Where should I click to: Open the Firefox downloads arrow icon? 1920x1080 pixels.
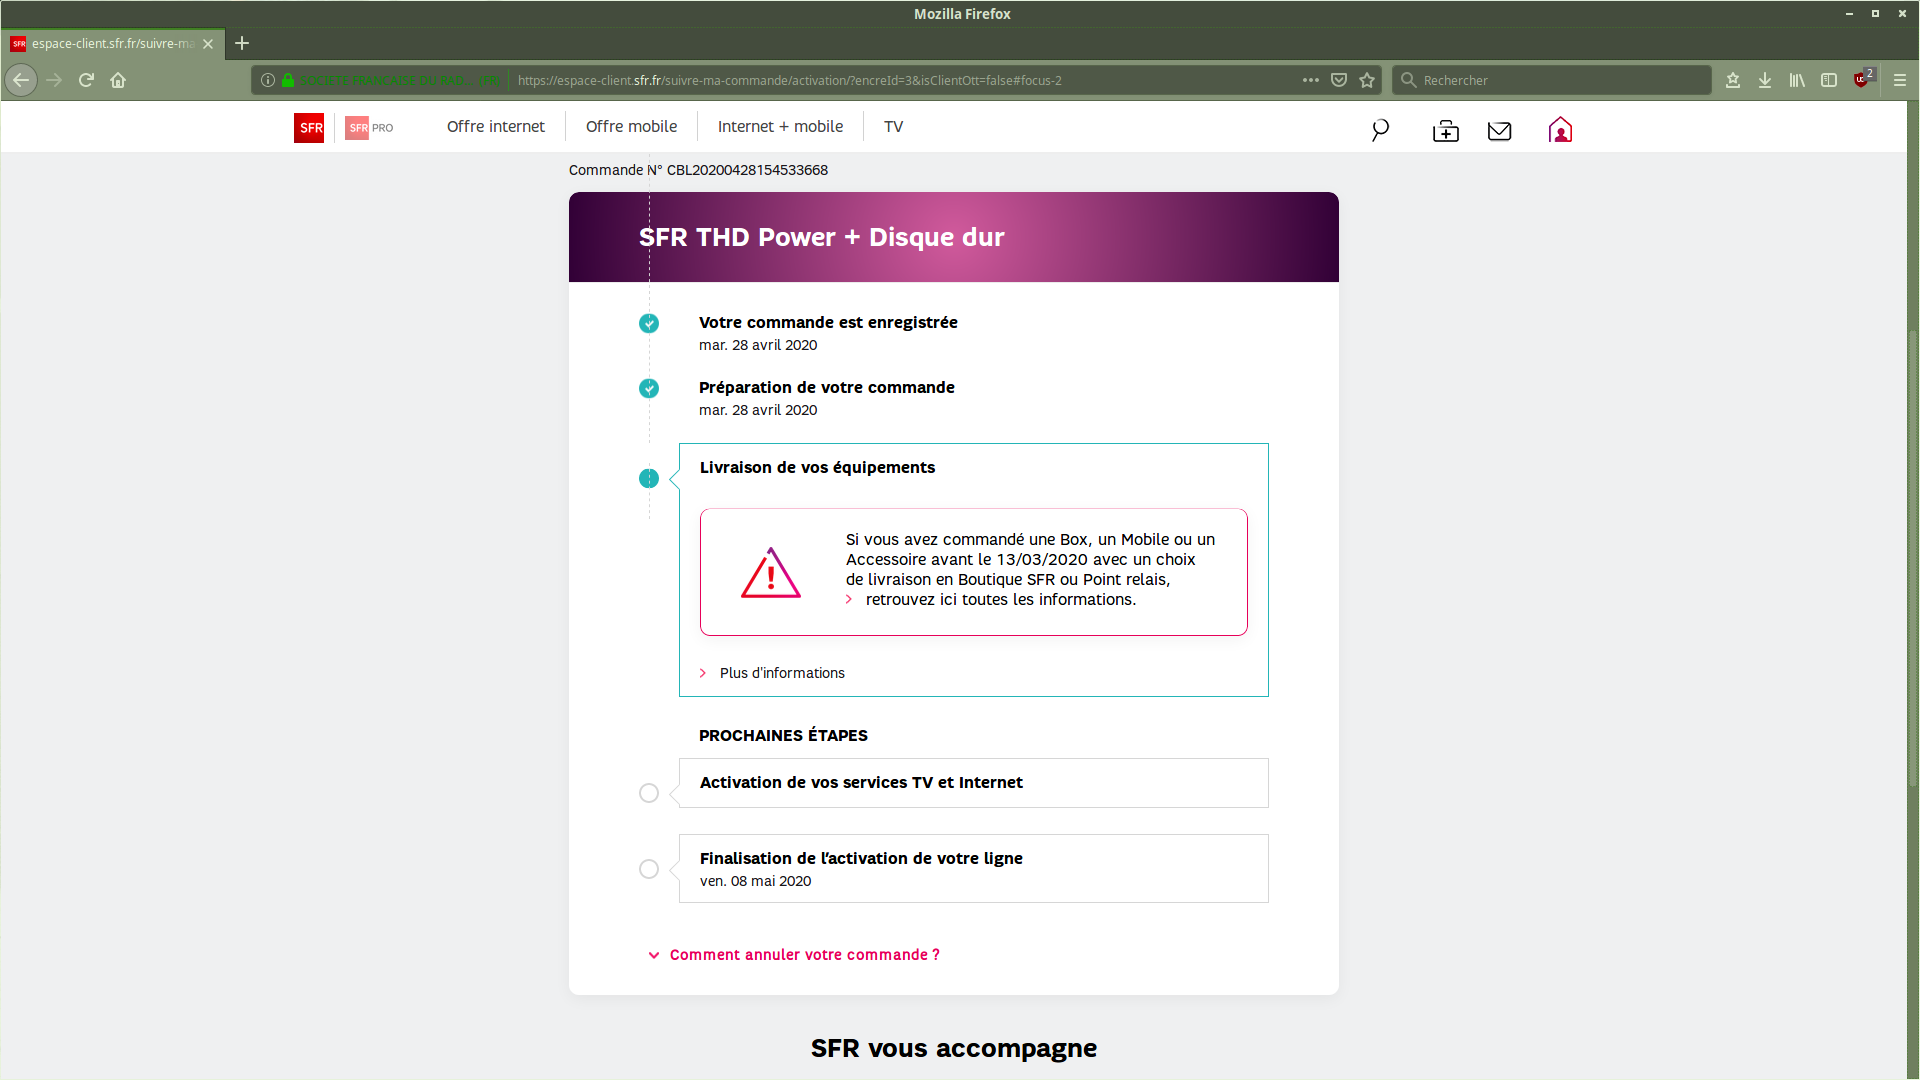[1765, 80]
